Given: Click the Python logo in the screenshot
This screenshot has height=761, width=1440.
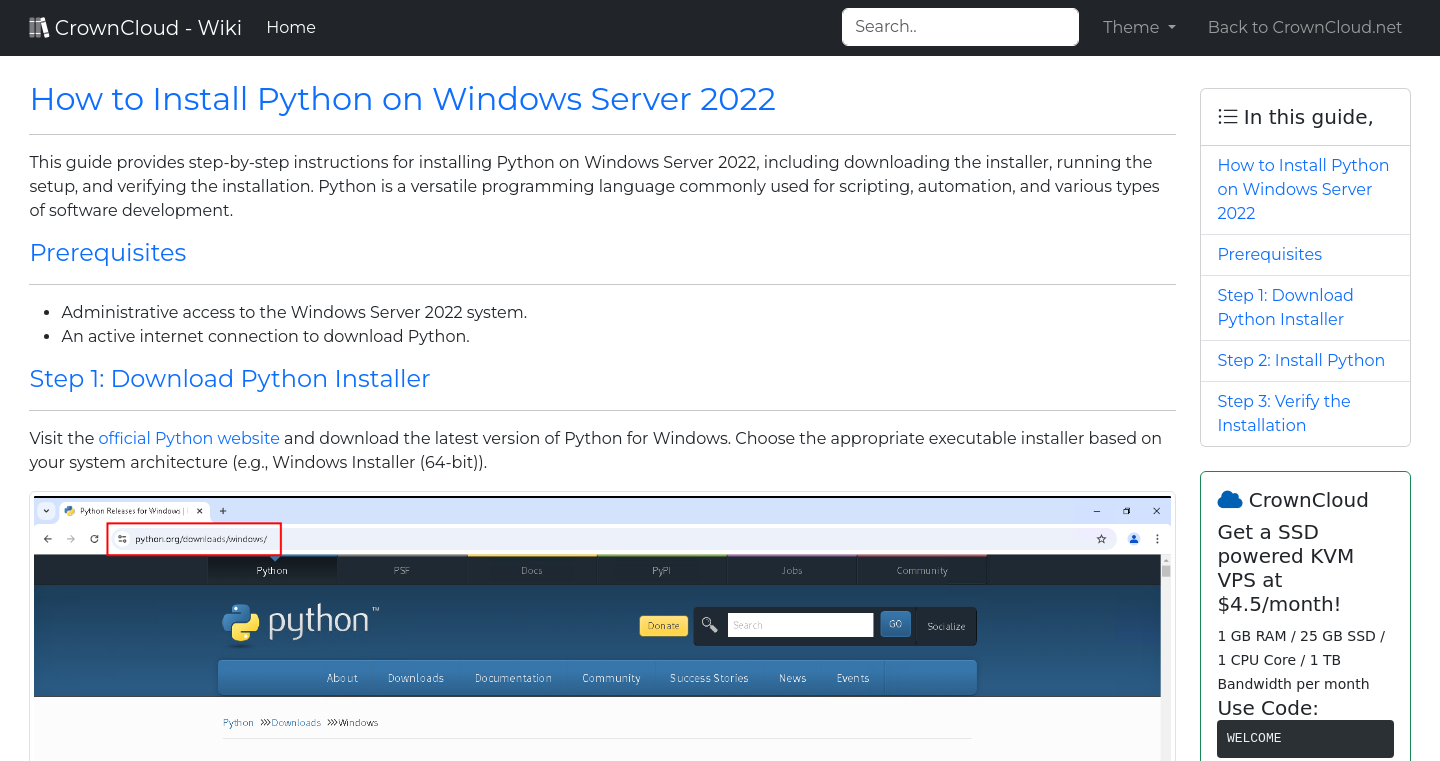Looking at the screenshot, I should coord(240,623).
